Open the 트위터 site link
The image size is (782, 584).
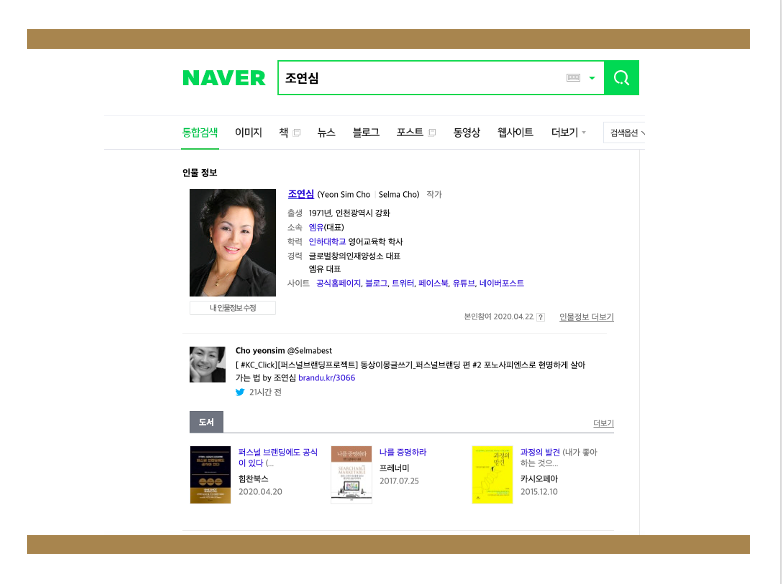403,283
